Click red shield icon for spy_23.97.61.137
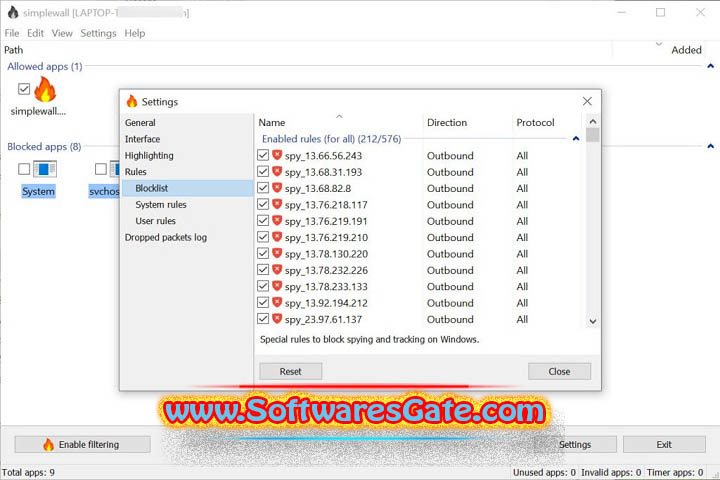This screenshot has height=480, width=720. click(x=277, y=319)
